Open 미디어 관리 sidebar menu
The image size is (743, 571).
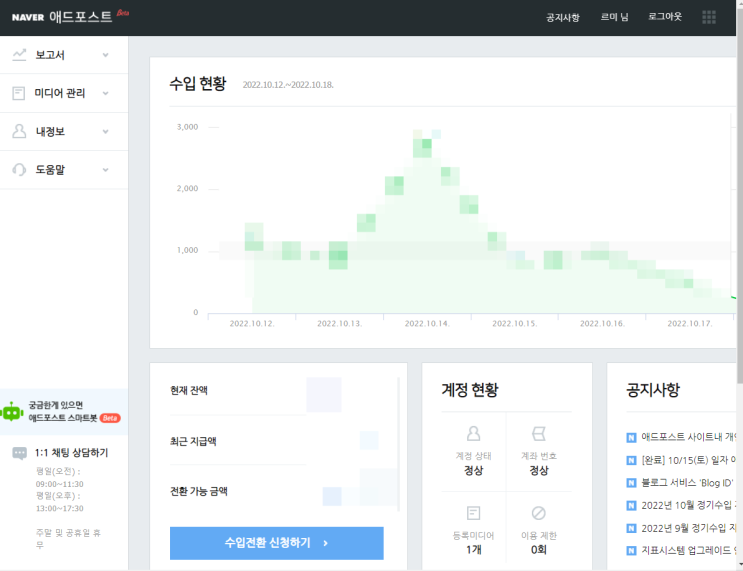[x=64, y=93]
